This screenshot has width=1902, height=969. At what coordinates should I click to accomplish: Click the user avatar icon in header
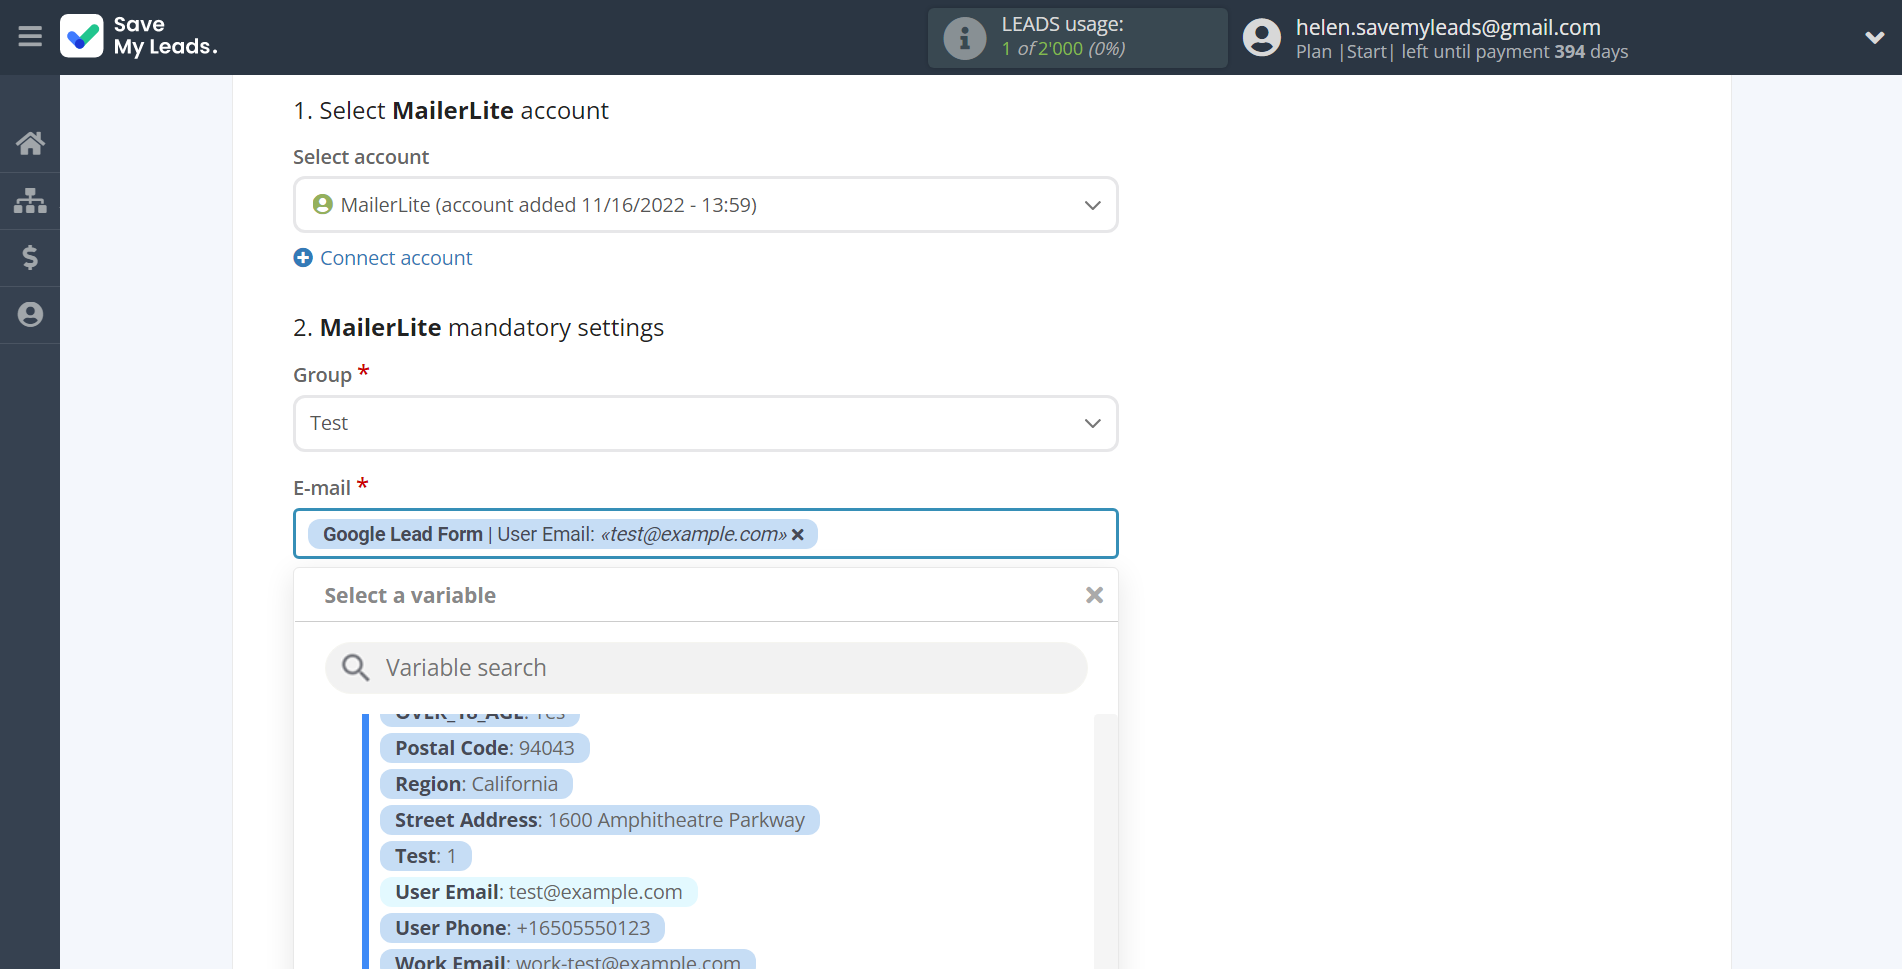click(1261, 38)
